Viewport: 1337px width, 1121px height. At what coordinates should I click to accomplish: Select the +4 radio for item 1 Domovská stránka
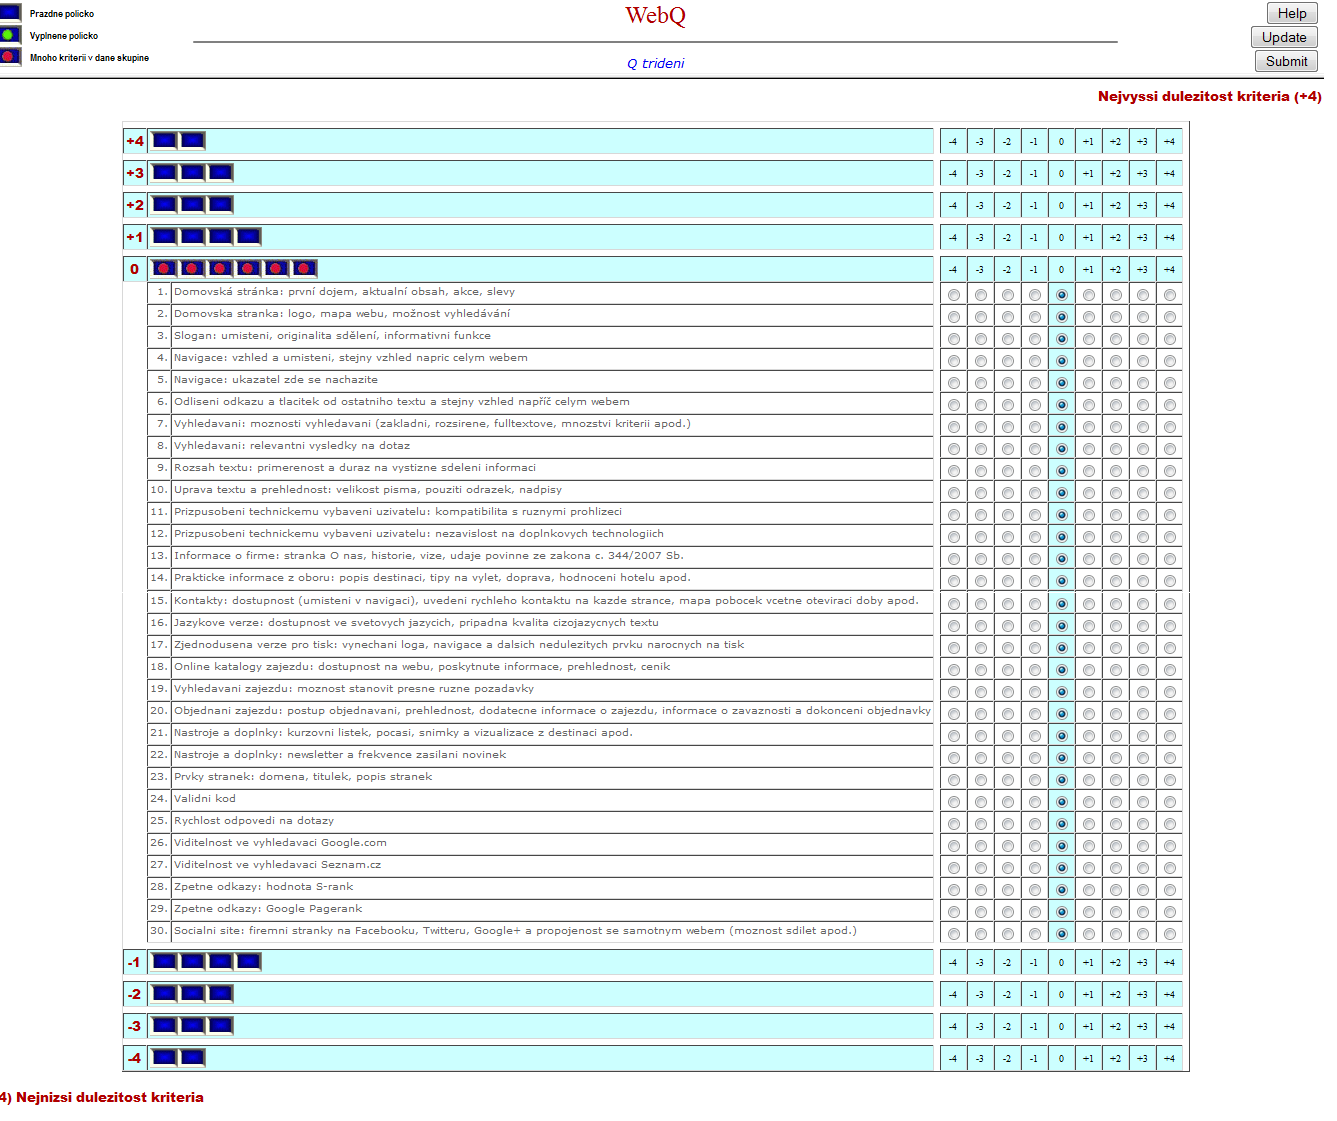pyautogui.click(x=1170, y=295)
